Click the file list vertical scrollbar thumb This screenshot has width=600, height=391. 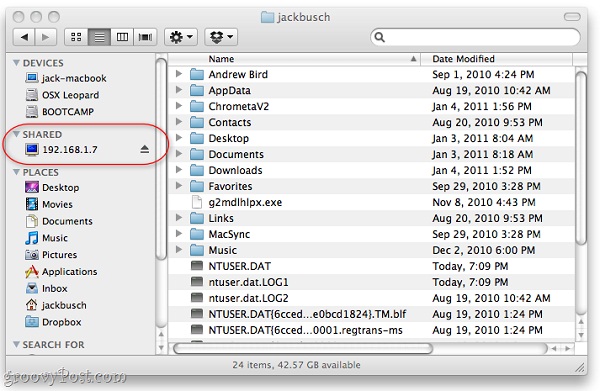click(581, 158)
